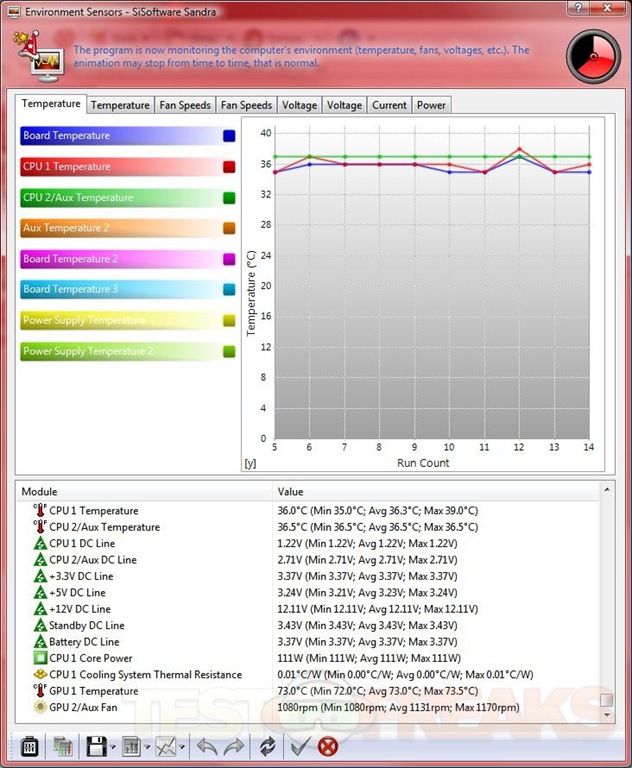Click the refresh arrows icon
Screen dimensions: 632x768
pyautogui.click(x=267, y=746)
